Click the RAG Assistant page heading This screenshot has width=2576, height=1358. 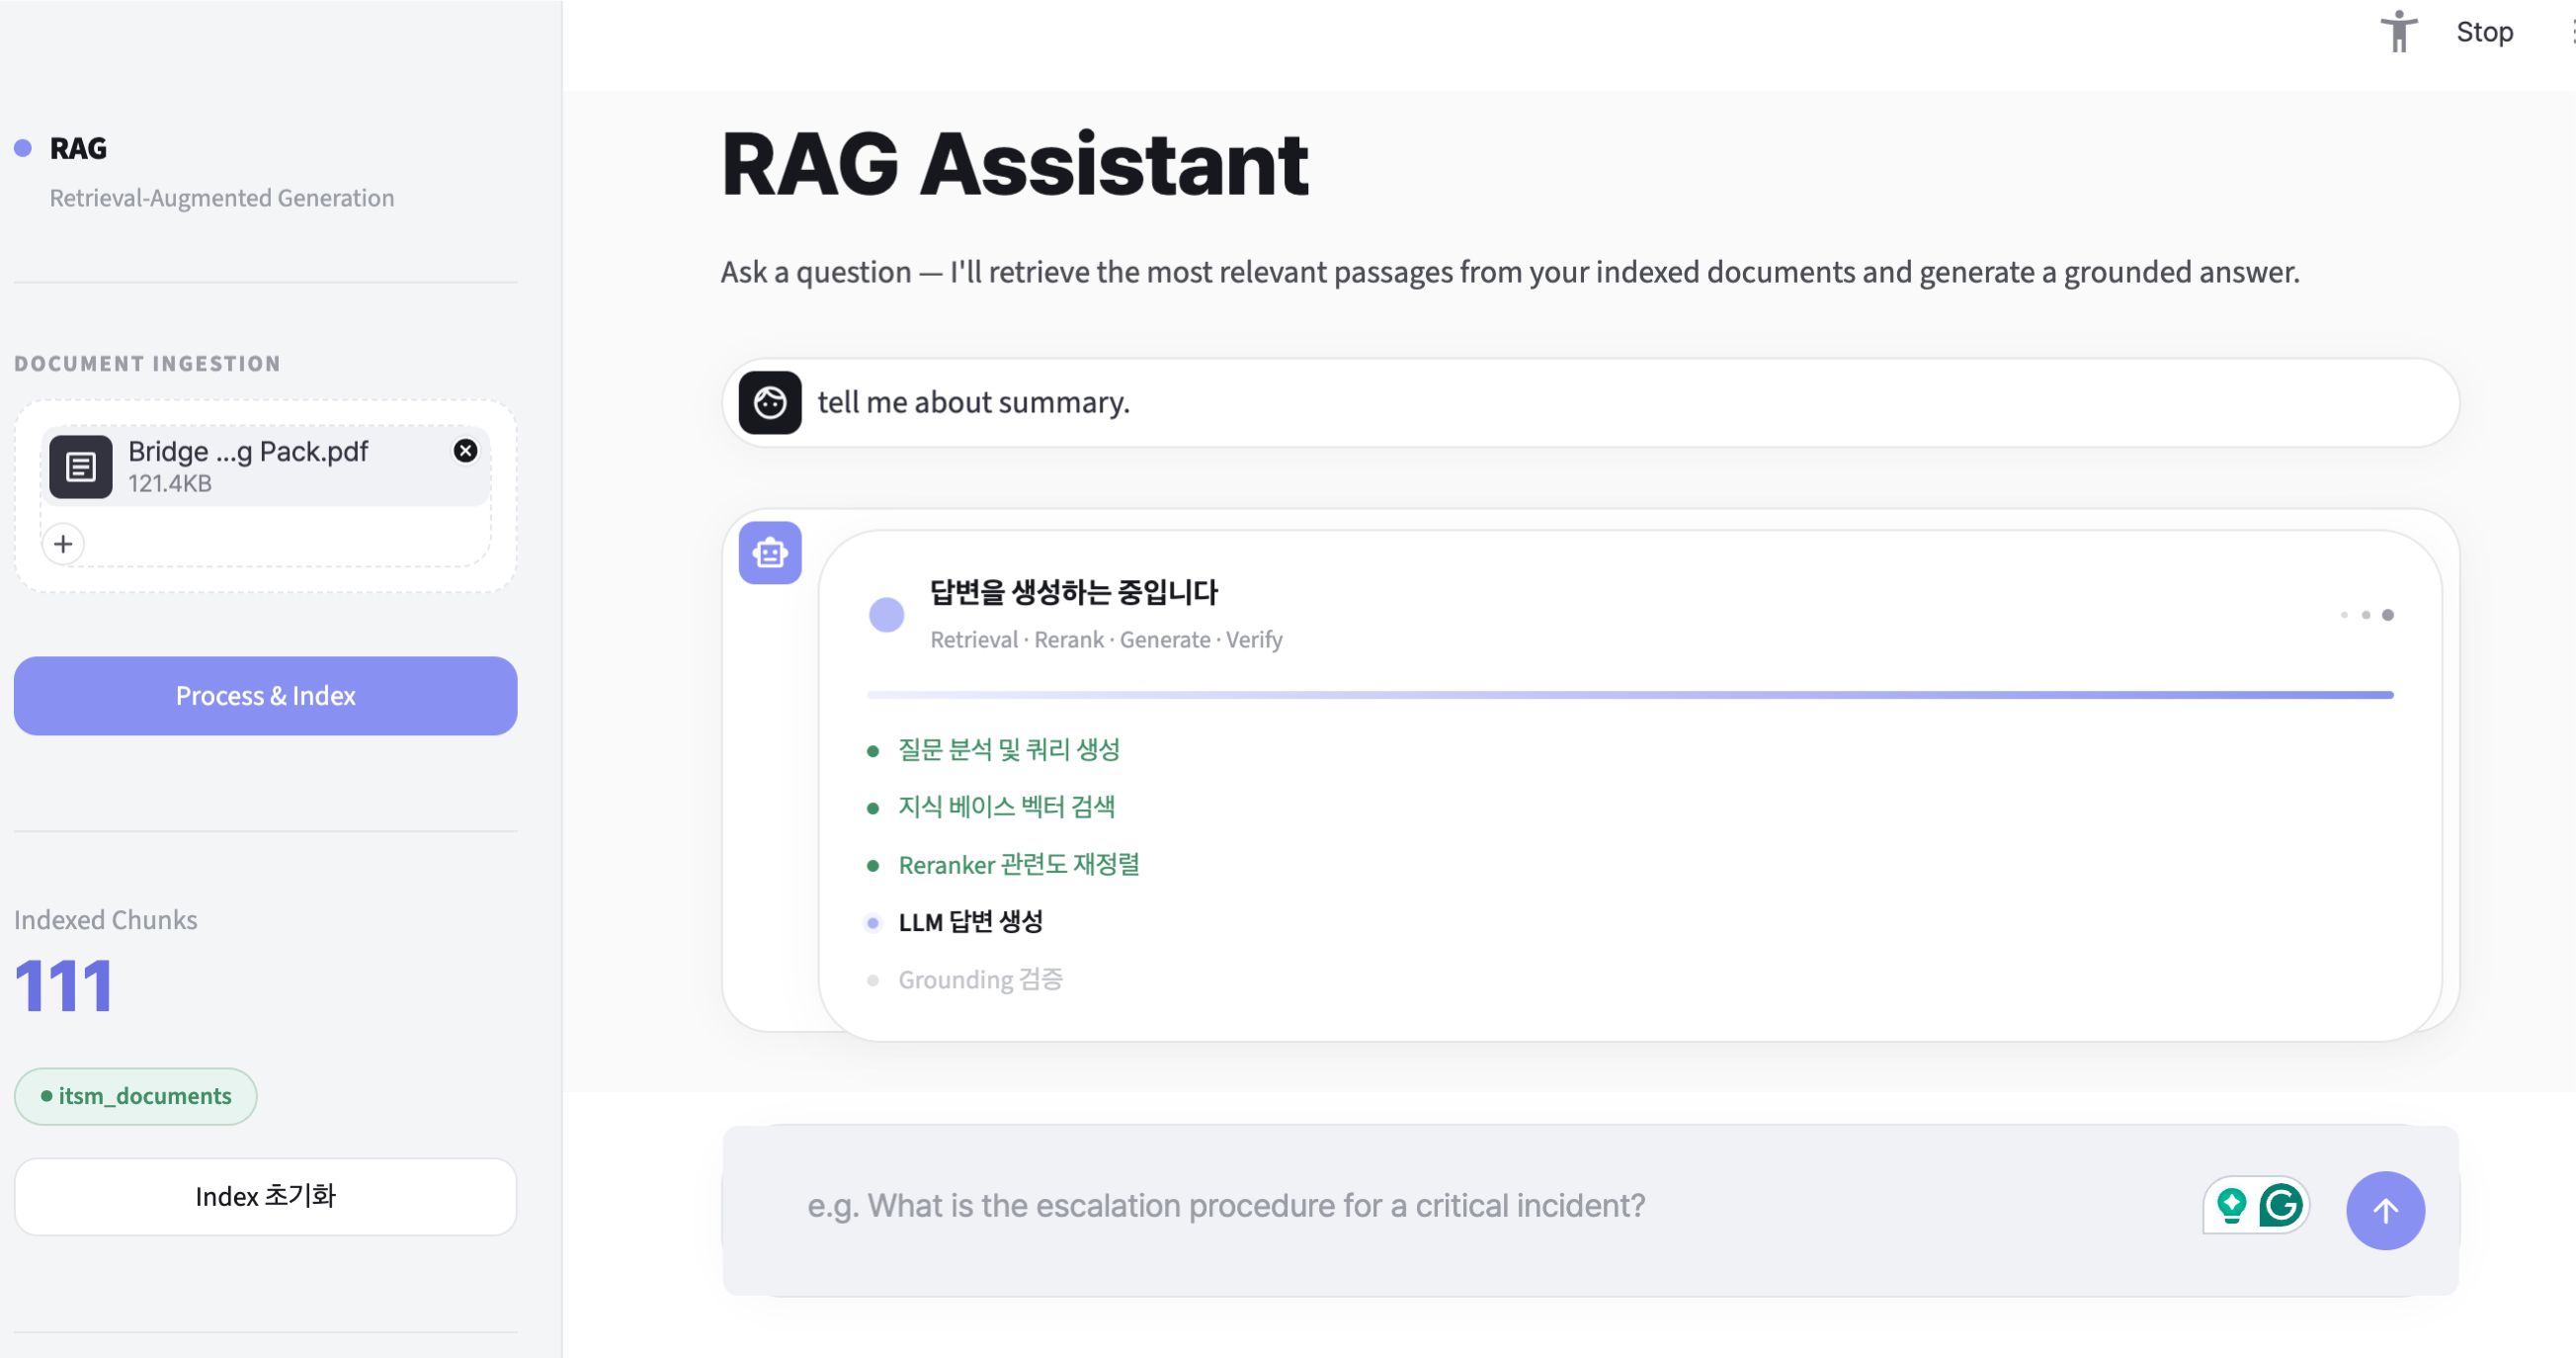pyautogui.click(x=1014, y=164)
